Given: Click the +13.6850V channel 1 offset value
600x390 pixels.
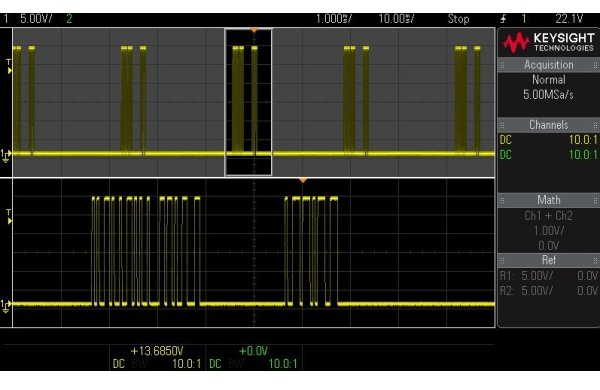Looking at the screenshot, I should tap(157, 351).
